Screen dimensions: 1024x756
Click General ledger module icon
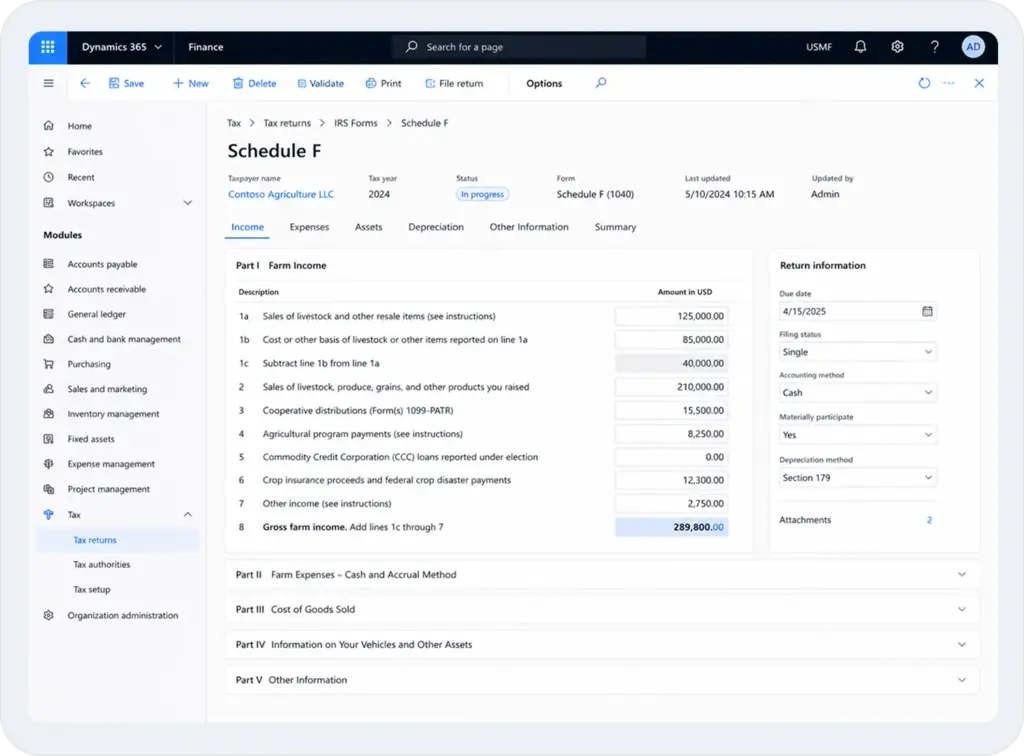point(48,314)
